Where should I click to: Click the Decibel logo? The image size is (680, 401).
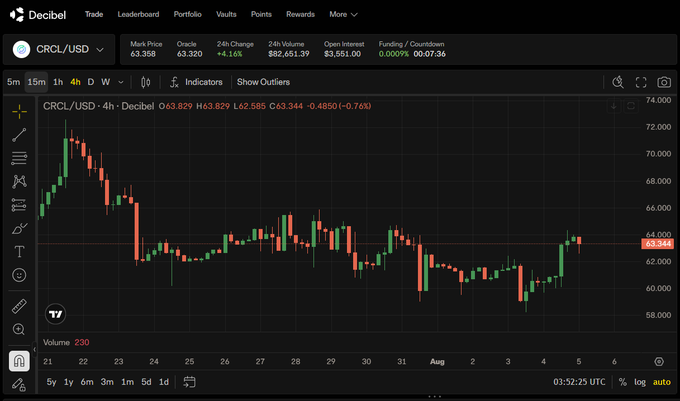coord(38,15)
